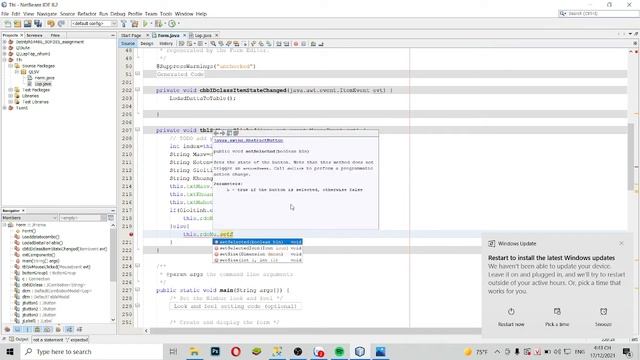Select the setSize(Dimension) completion entry
640x360 pixels.
258,254
